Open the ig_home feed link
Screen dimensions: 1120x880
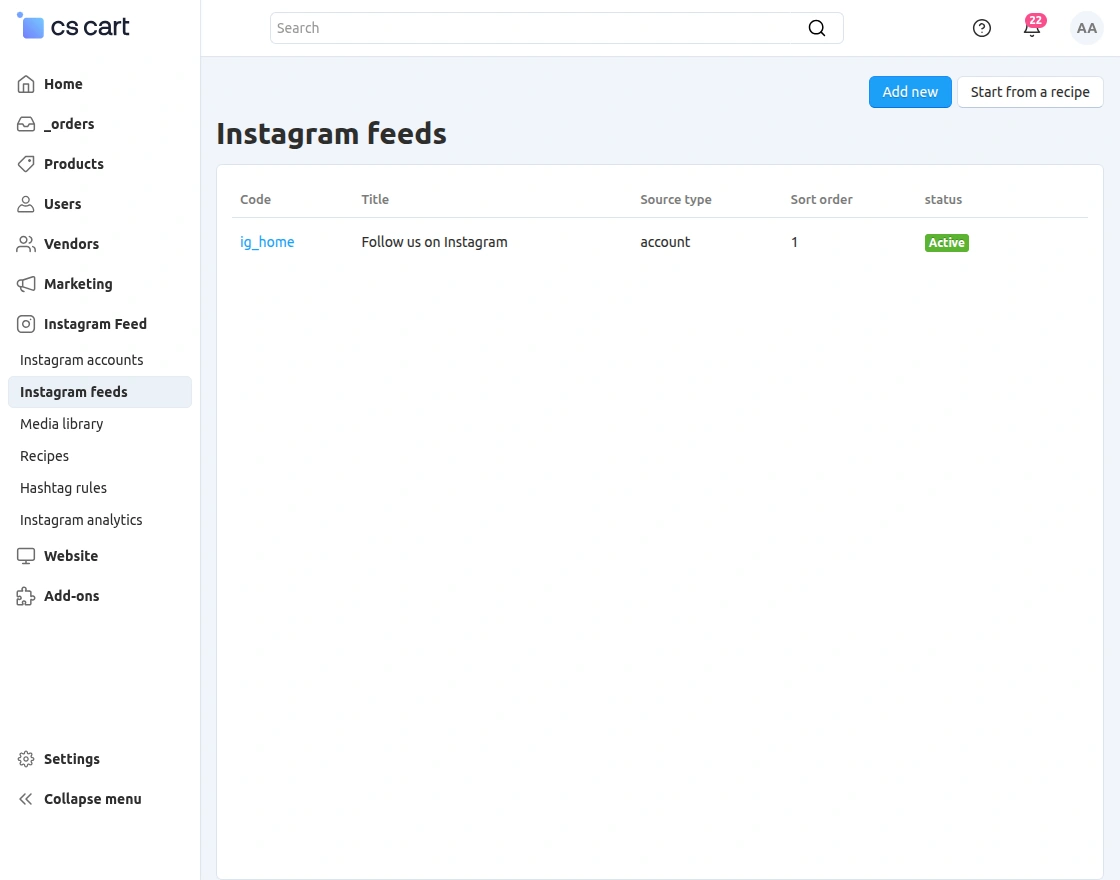[x=267, y=242]
